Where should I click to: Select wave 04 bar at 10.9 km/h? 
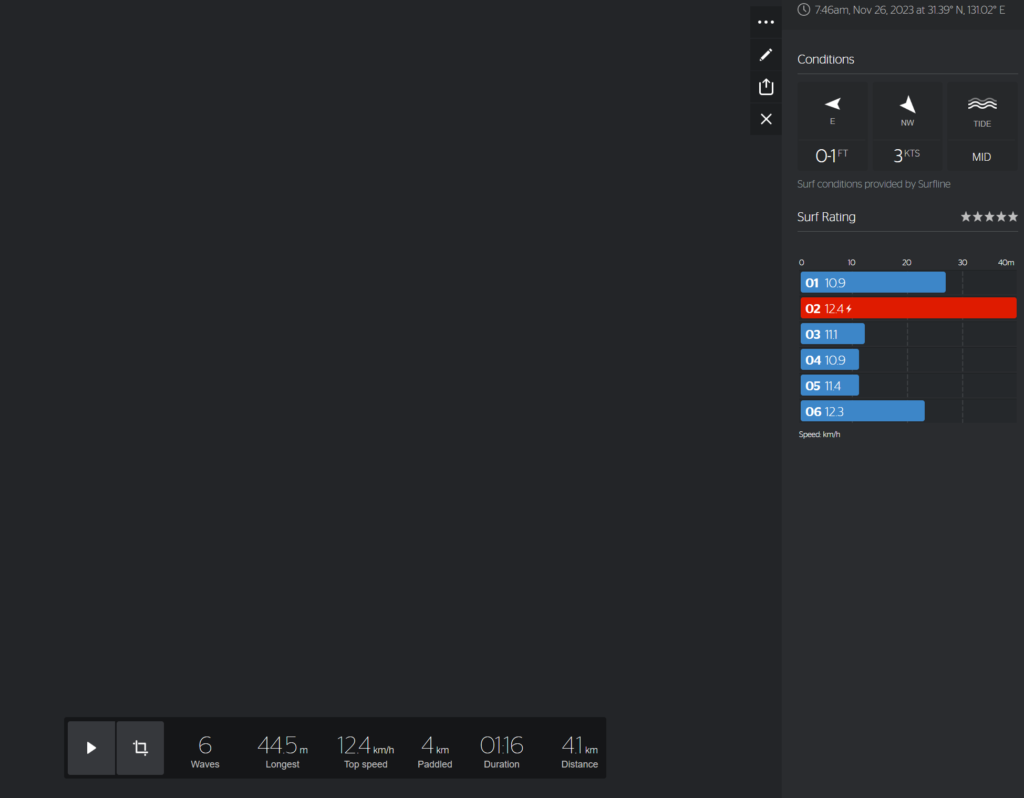point(829,360)
